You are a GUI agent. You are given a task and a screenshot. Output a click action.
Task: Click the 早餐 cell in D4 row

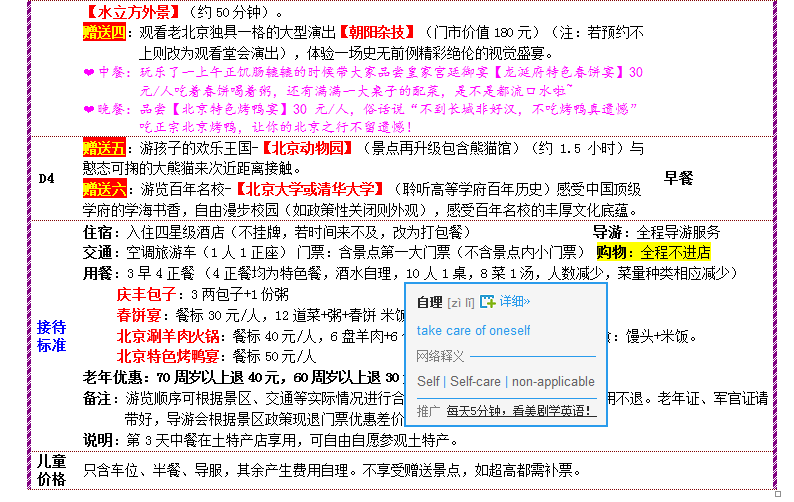tap(678, 178)
